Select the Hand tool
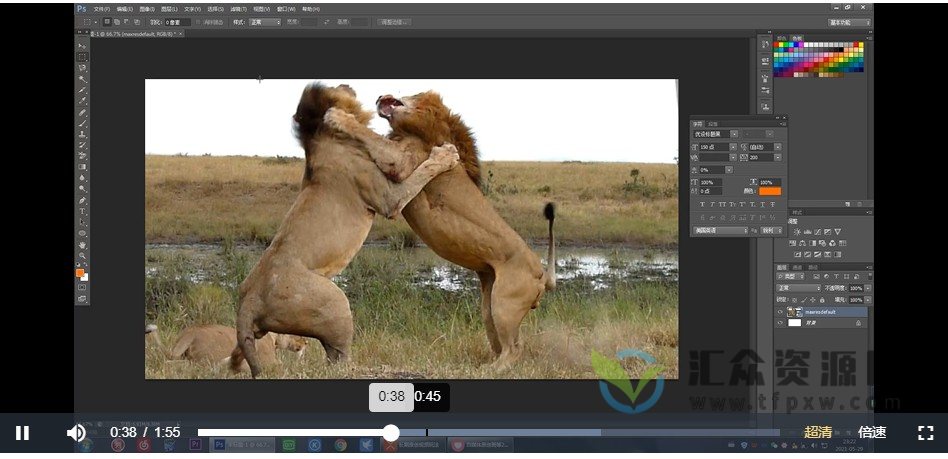Screen dimensions: 948x459 (x=82, y=245)
